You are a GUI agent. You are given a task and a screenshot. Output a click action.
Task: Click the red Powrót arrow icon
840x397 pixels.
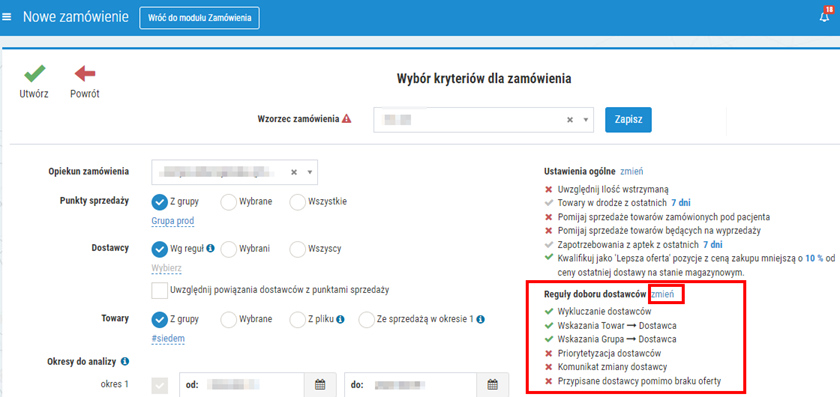click(x=85, y=74)
